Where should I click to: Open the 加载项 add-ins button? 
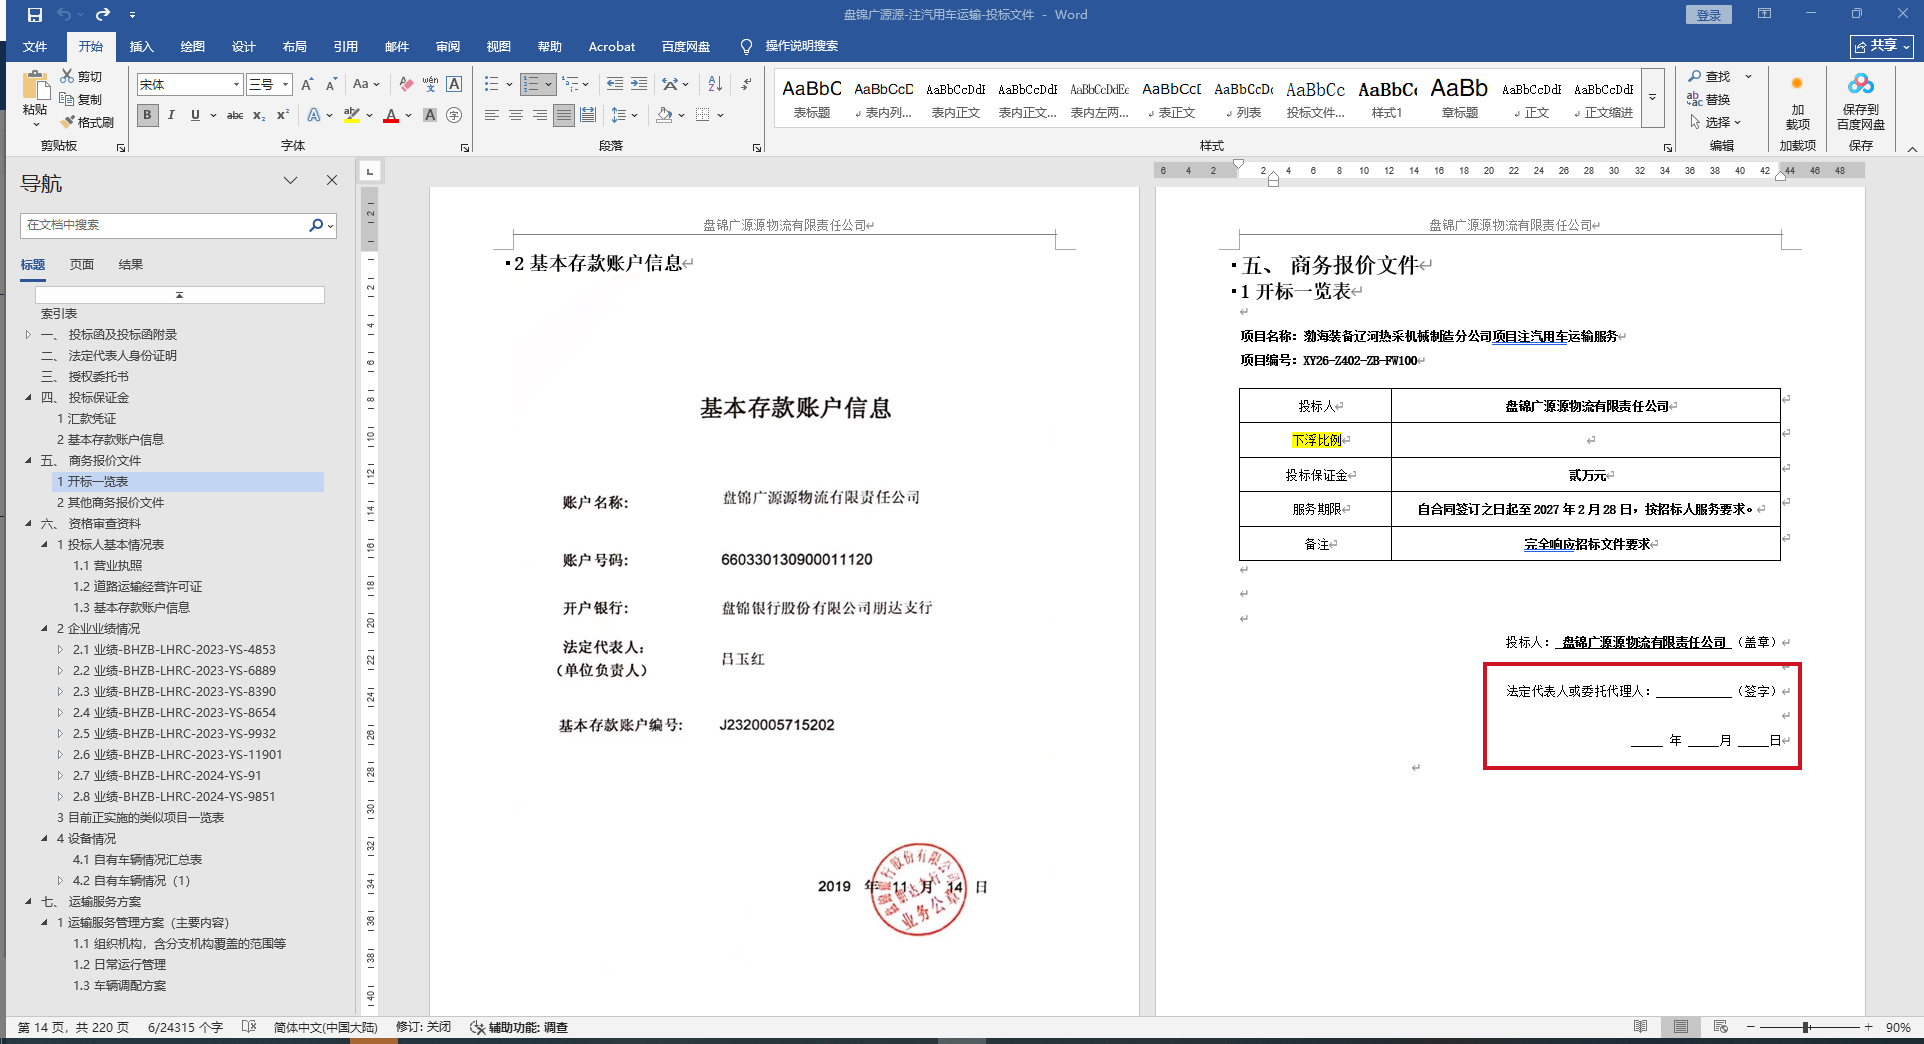(x=1797, y=103)
